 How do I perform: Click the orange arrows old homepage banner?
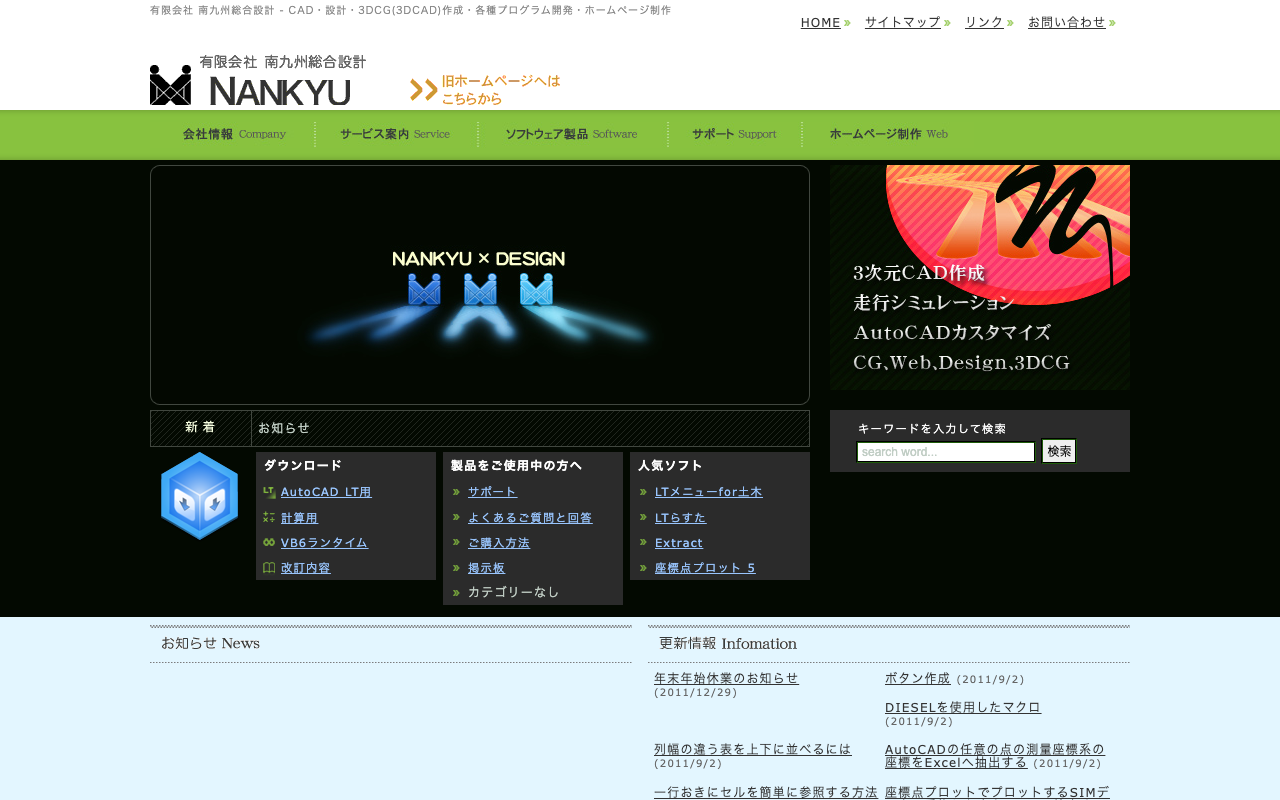485,89
